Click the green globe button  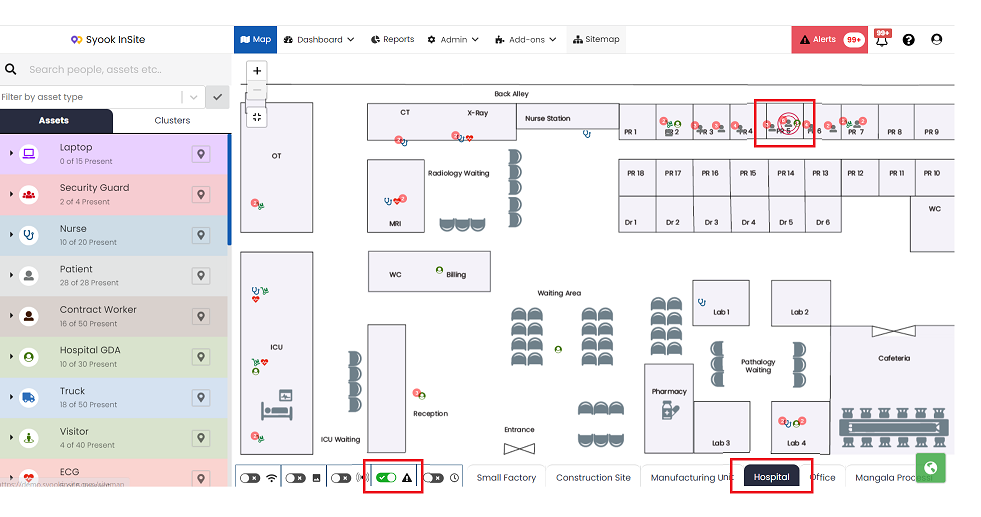tap(930, 468)
